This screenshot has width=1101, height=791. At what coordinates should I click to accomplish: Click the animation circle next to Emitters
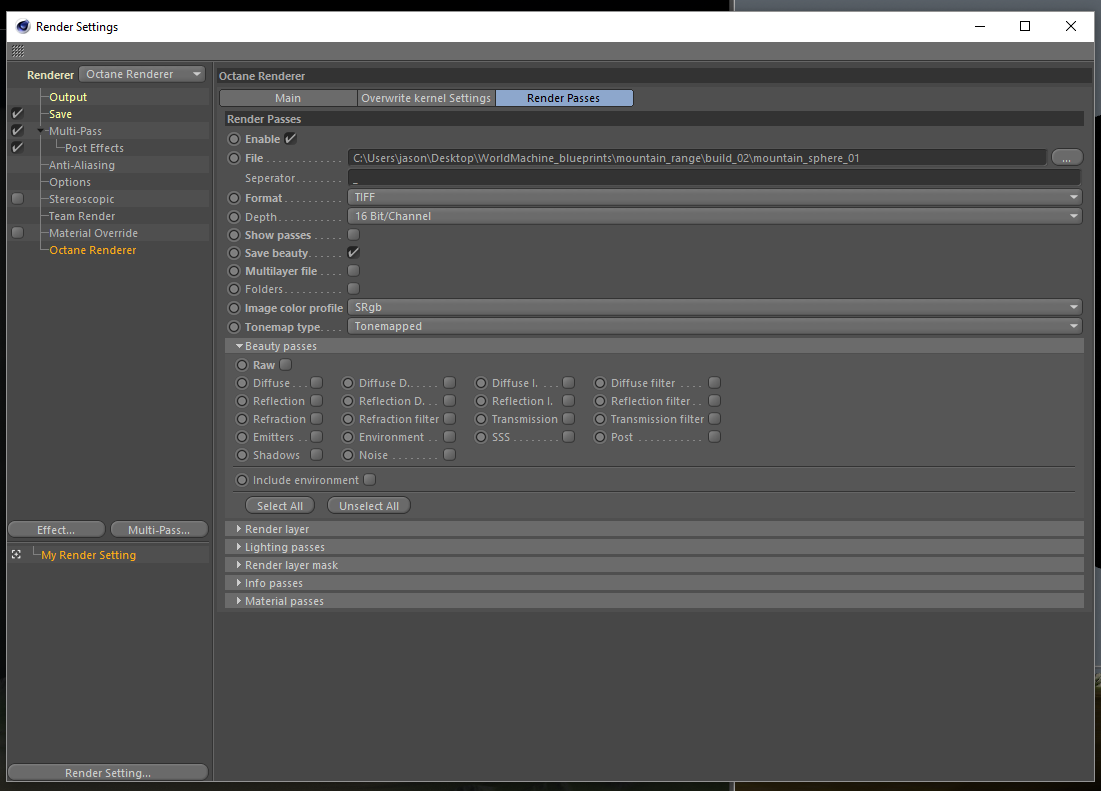coord(242,437)
